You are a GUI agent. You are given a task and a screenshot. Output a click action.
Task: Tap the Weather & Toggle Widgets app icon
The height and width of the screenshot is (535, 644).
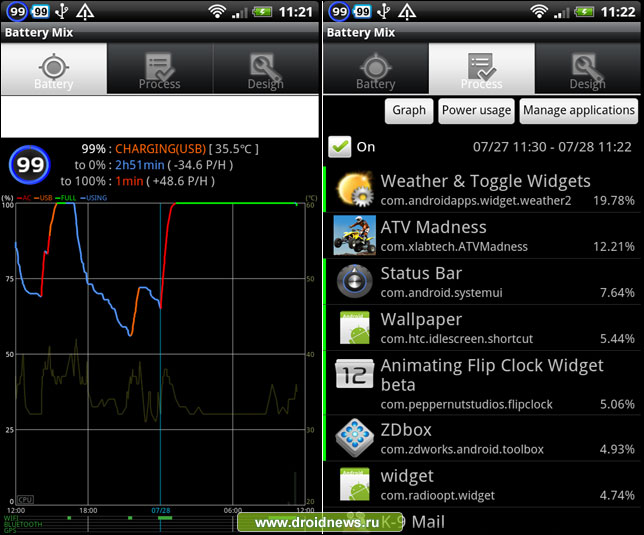[x=355, y=189]
